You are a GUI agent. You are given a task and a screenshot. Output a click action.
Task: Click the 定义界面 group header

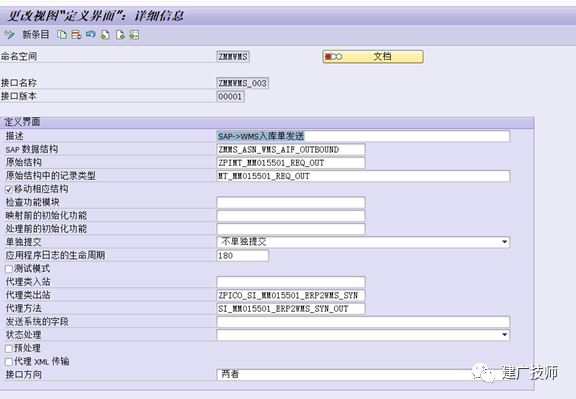267,122
